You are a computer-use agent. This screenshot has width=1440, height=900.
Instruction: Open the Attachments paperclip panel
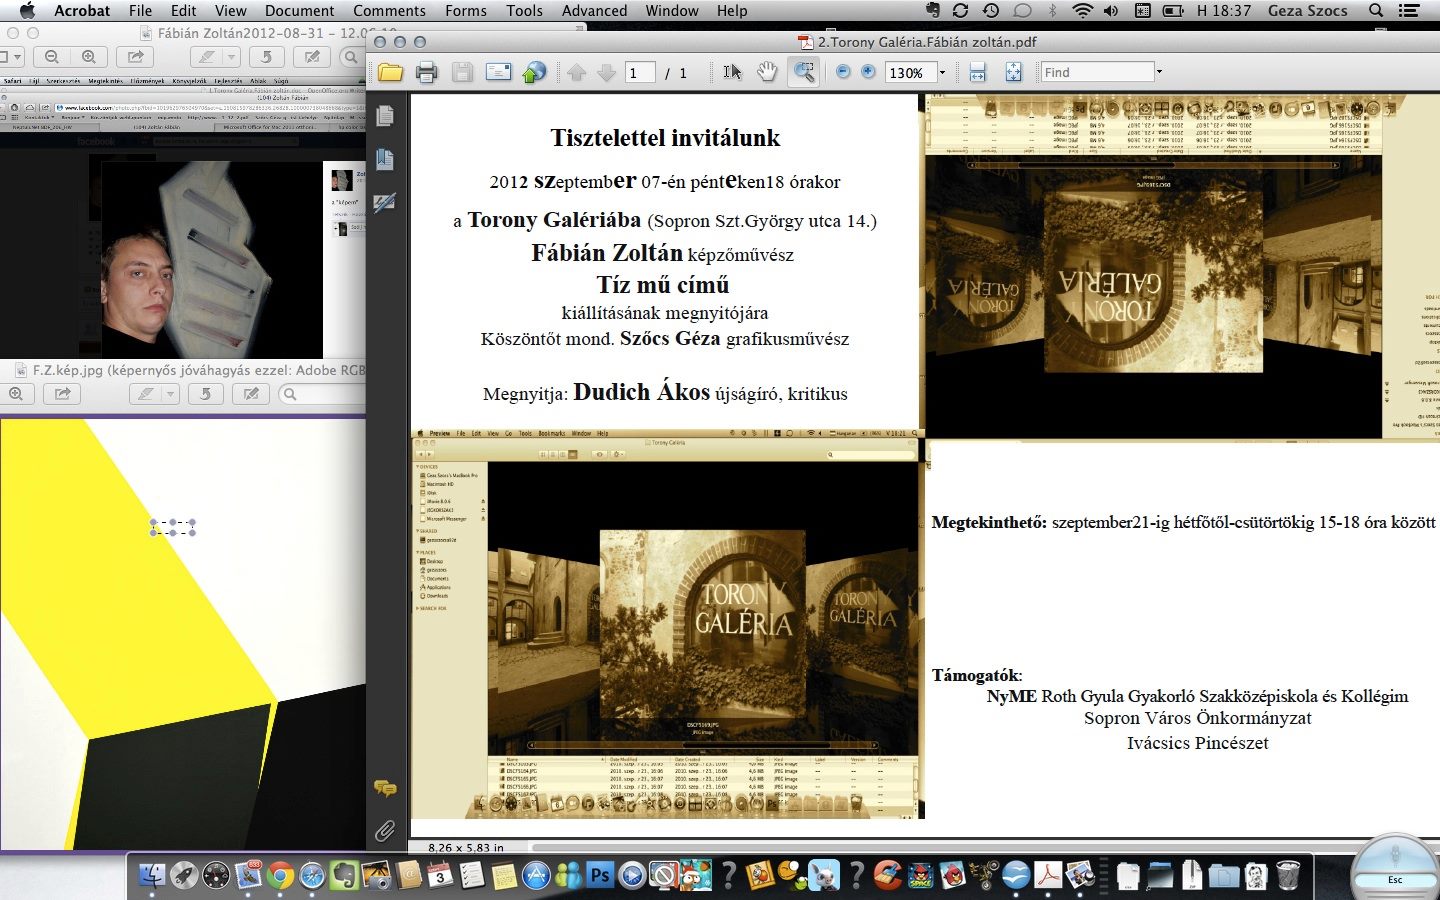click(385, 831)
